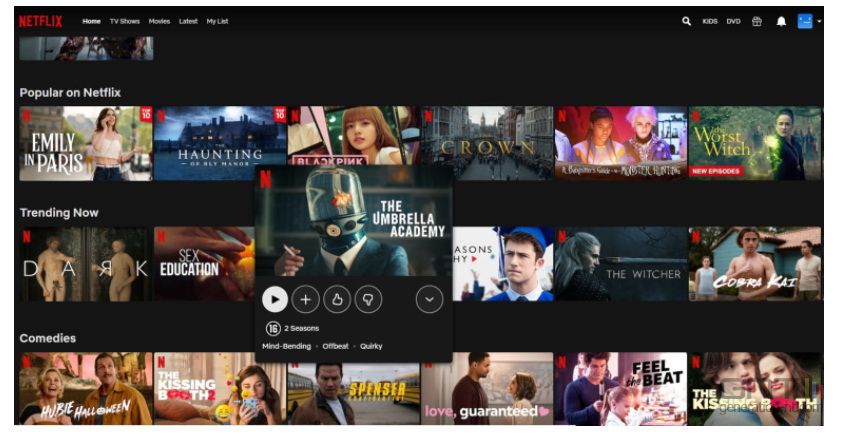
Task: Click the Netflix logo
Action: click(x=40, y=21)
